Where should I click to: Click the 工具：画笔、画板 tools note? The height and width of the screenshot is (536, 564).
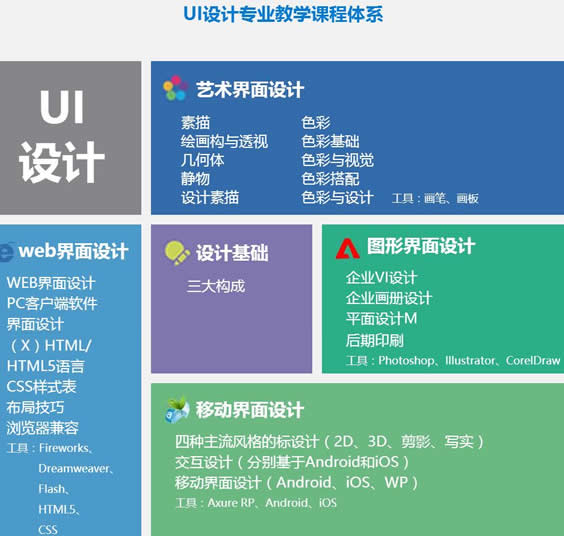coord(435,199)
